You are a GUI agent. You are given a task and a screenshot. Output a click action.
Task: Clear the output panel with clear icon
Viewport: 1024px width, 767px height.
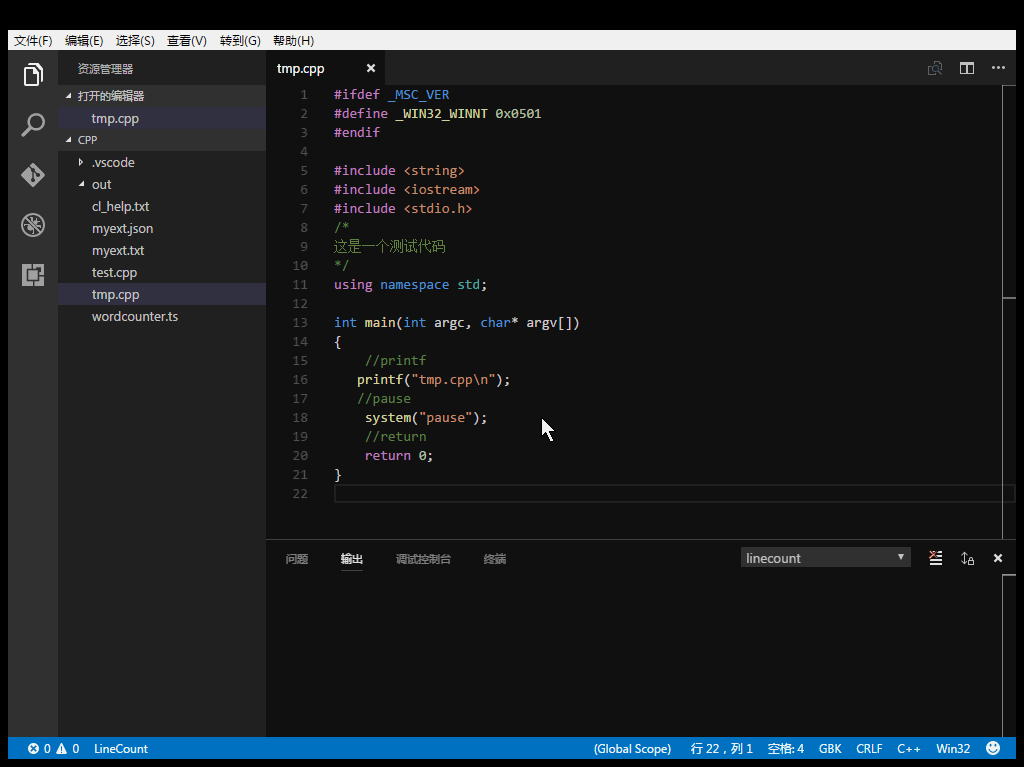[935, 558]
